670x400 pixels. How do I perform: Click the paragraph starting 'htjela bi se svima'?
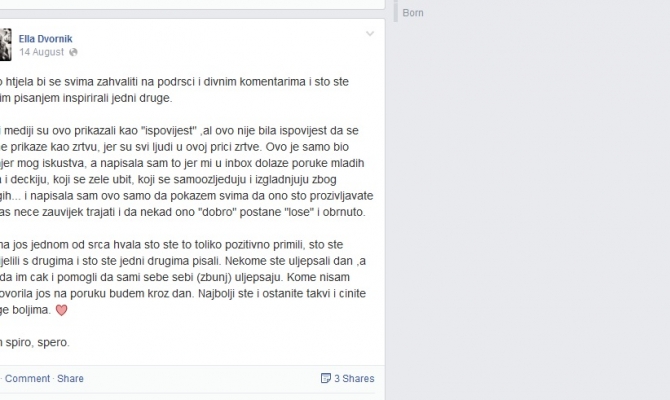point(174,90)
